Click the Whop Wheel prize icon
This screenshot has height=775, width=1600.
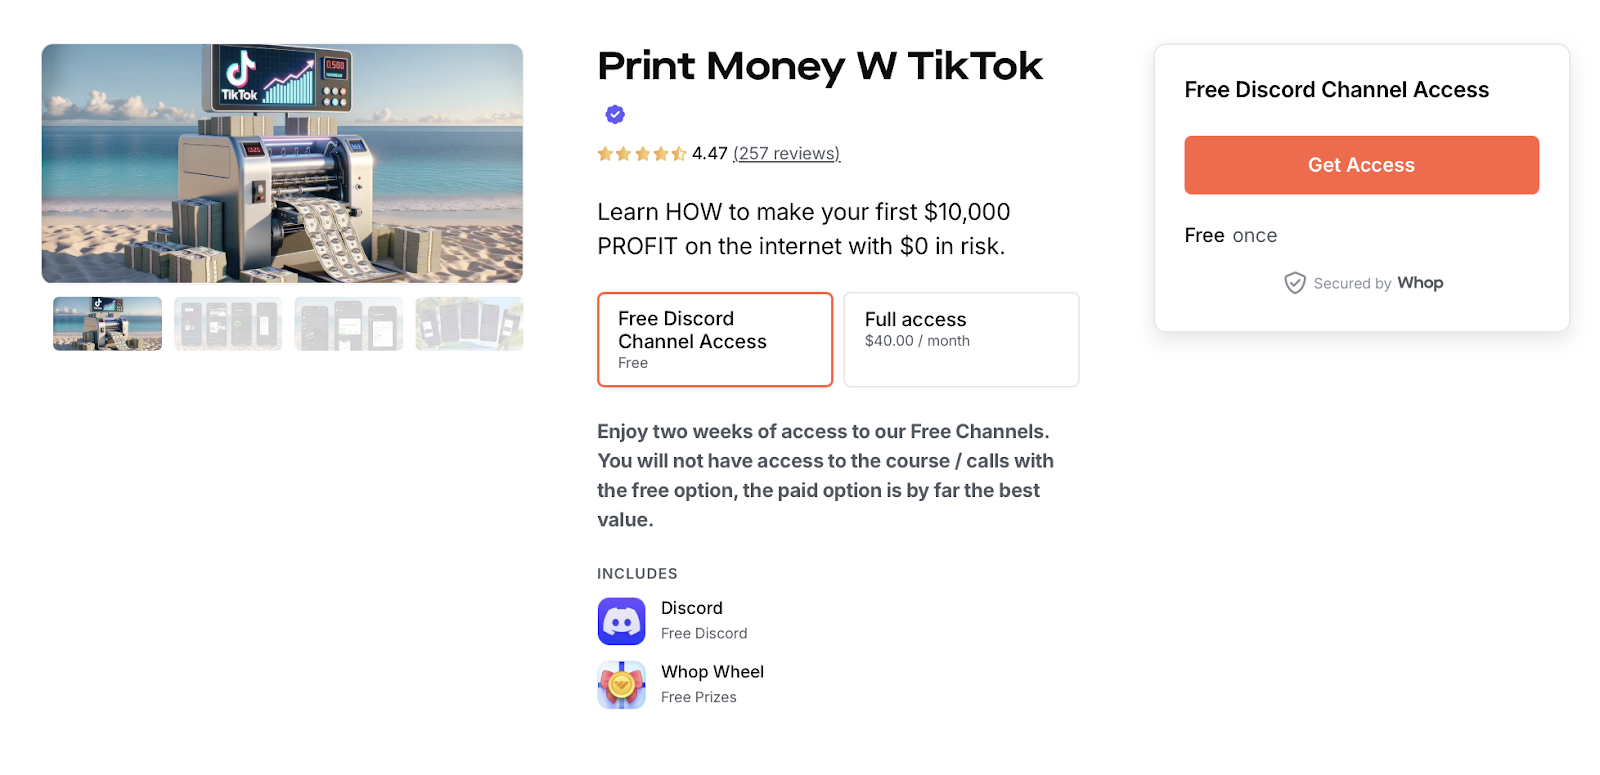point(621,685)
